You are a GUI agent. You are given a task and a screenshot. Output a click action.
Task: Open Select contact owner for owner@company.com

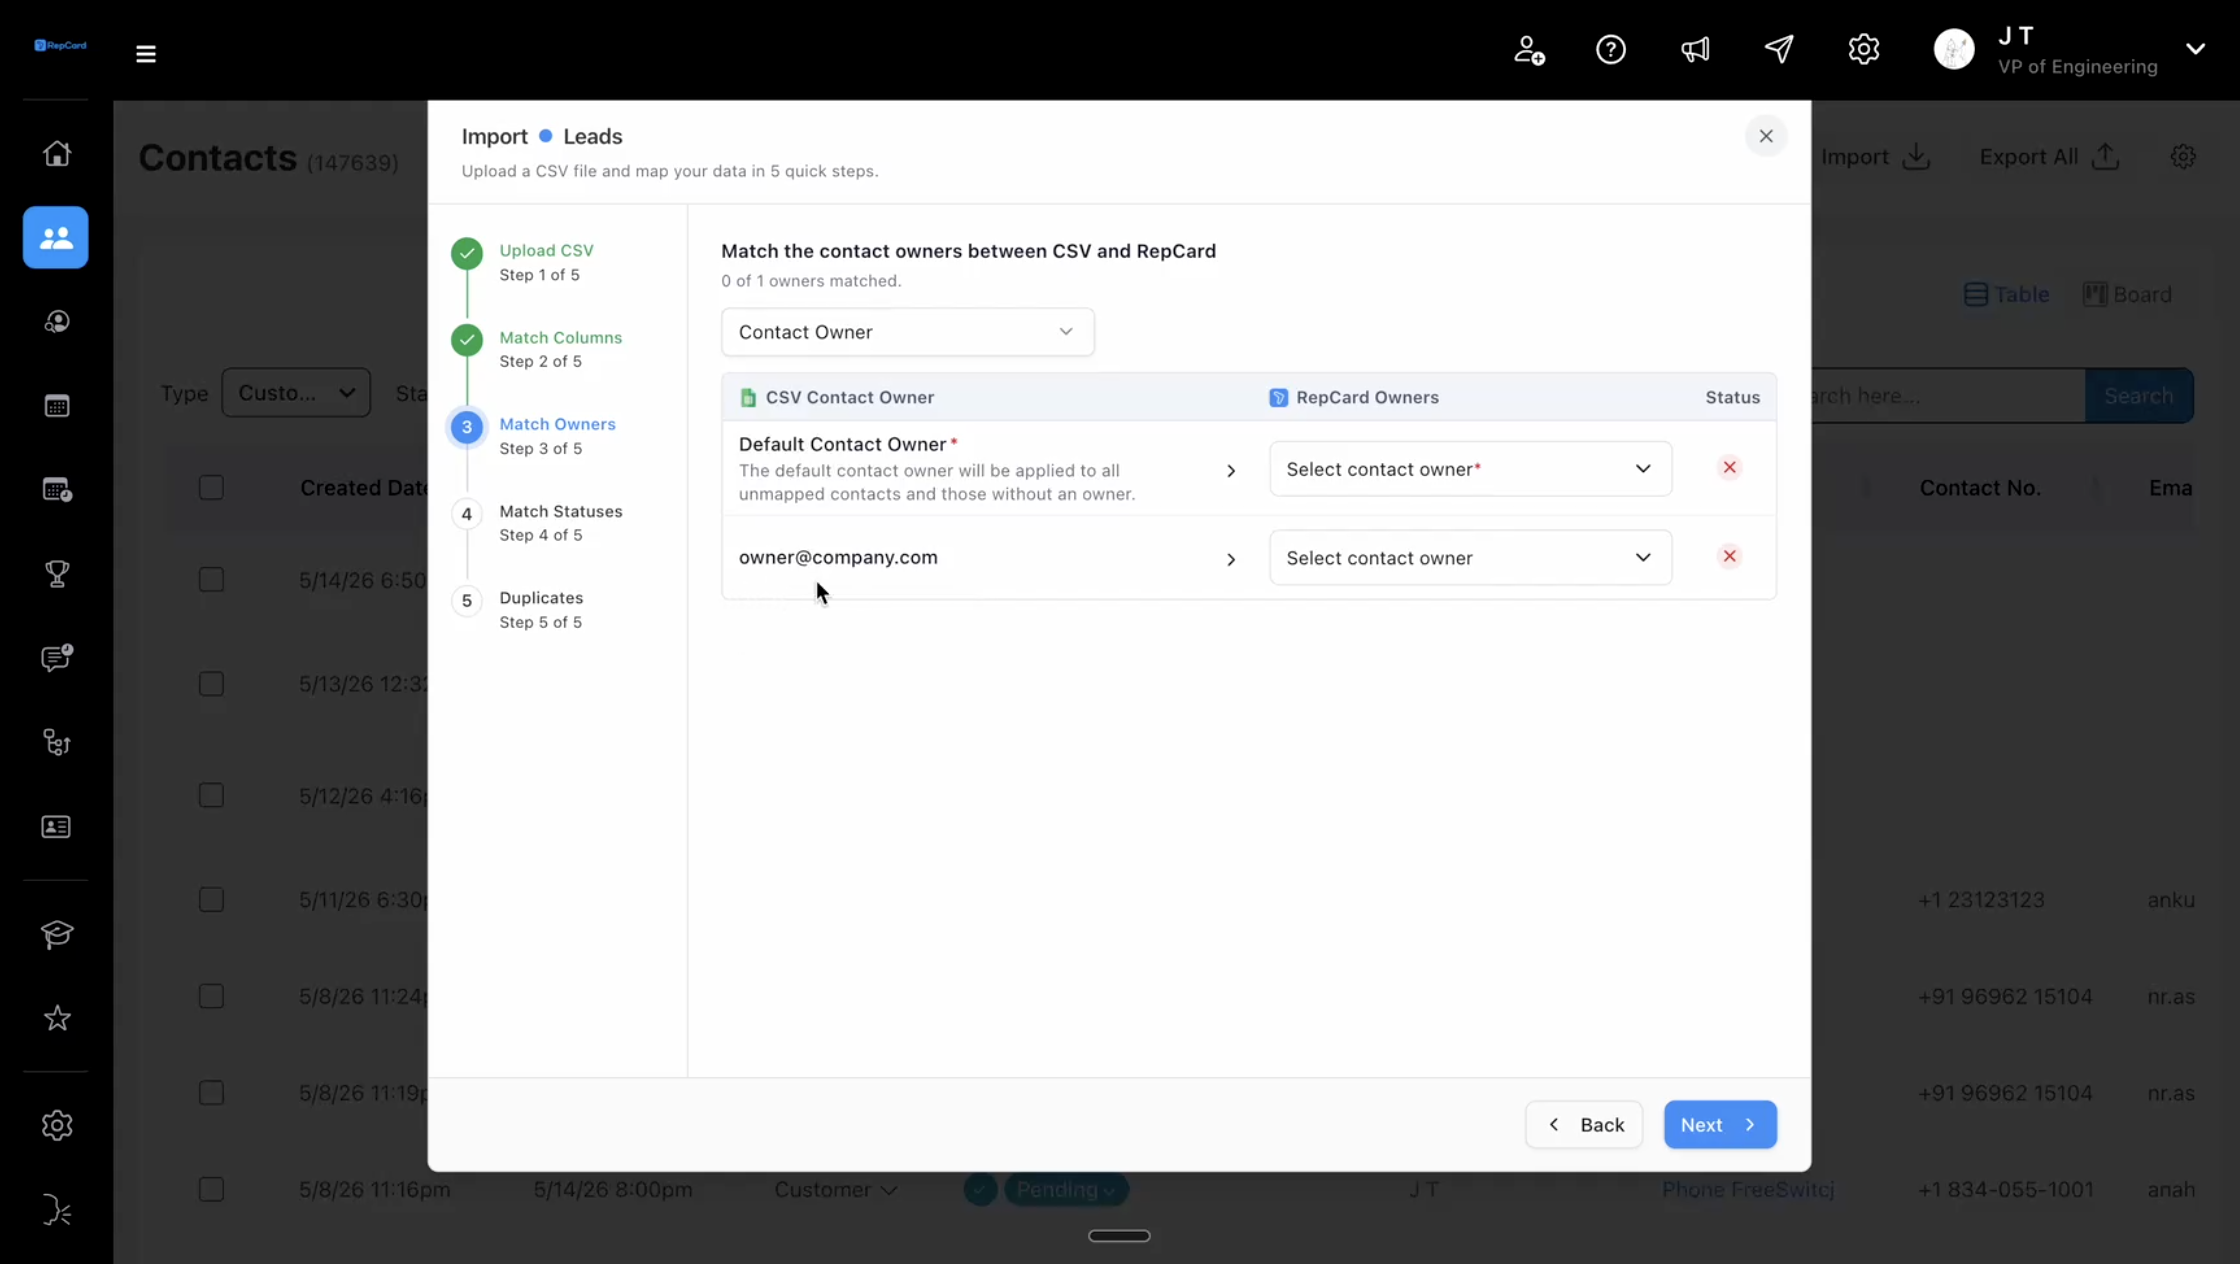[1470, 558]
